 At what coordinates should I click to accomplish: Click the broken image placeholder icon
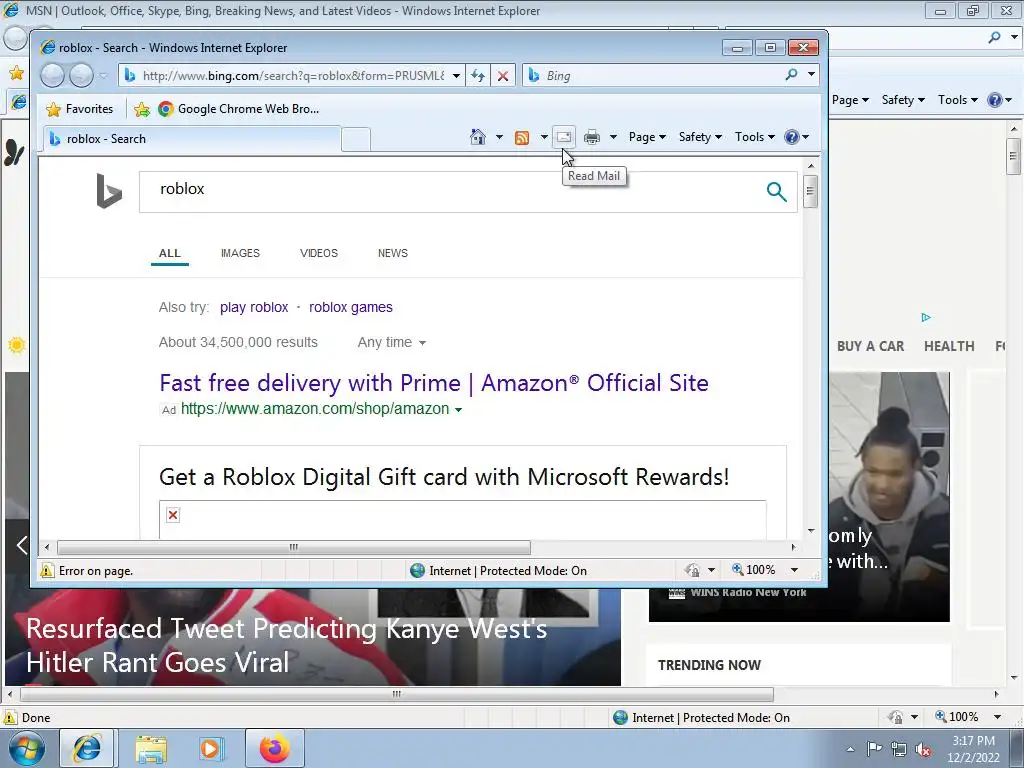click(x=173, y=515)
